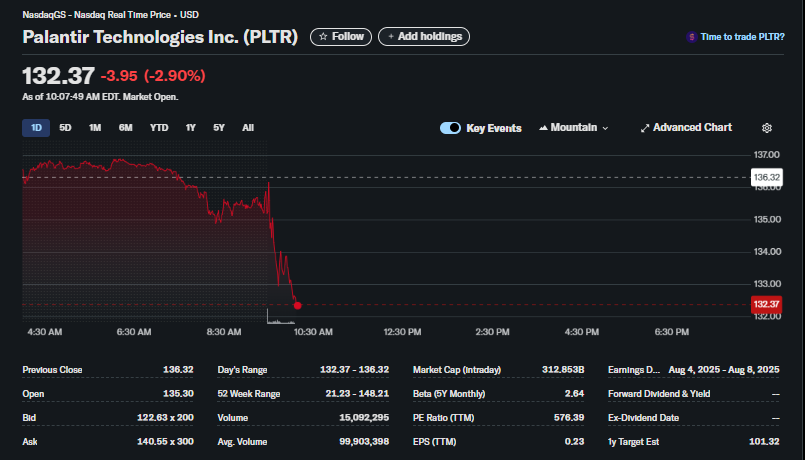The height and width of the screenshot is (460, 805).
Task: Select the 1Y range tab
Action: [190, 128]
